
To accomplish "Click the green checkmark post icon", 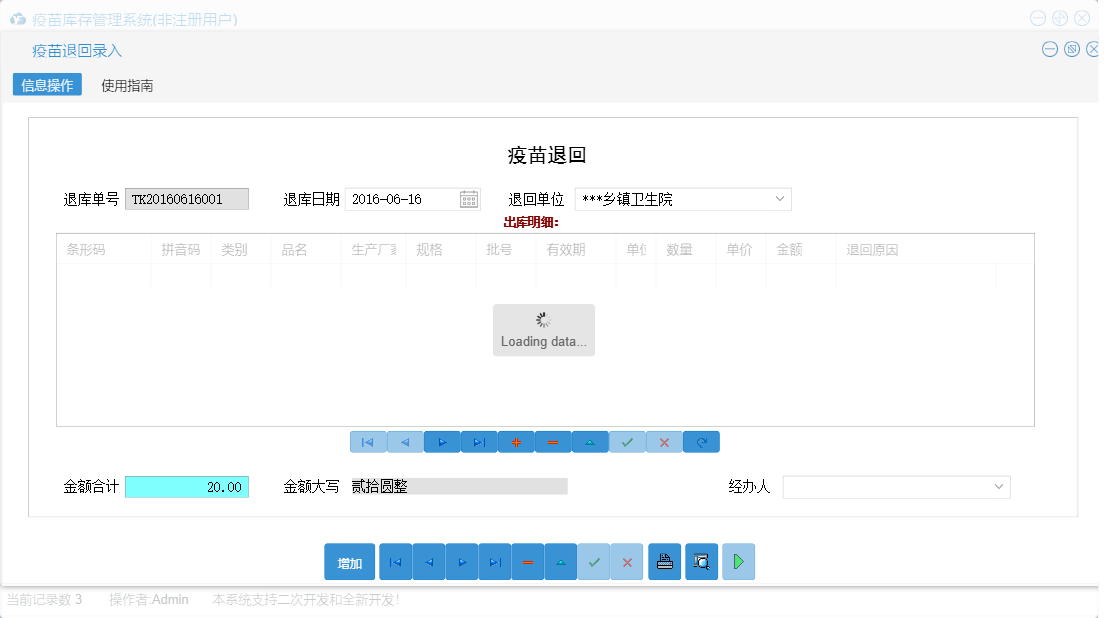I will pyautogui.click(x=627, y=441).
